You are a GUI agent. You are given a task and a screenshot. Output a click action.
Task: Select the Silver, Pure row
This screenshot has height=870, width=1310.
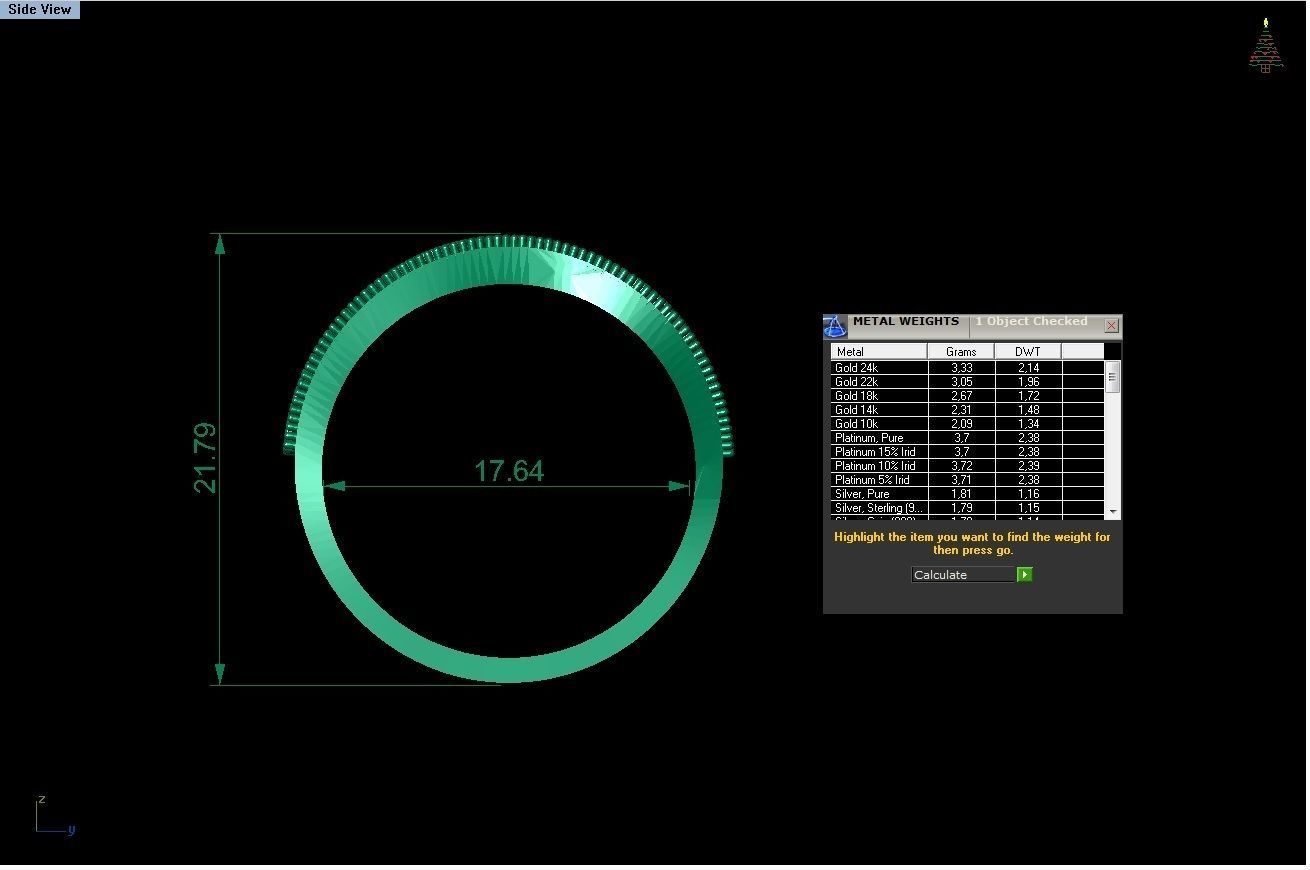pos(967,494)
